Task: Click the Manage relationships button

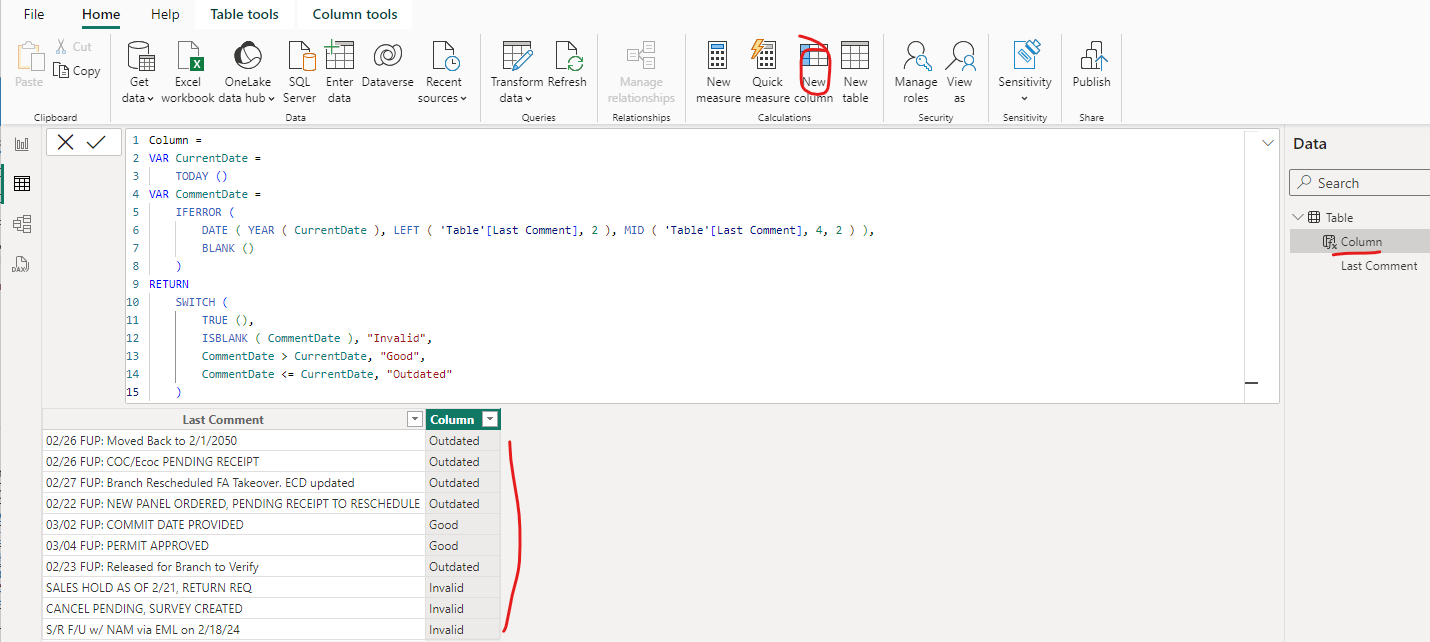Action: coord(641,73)
